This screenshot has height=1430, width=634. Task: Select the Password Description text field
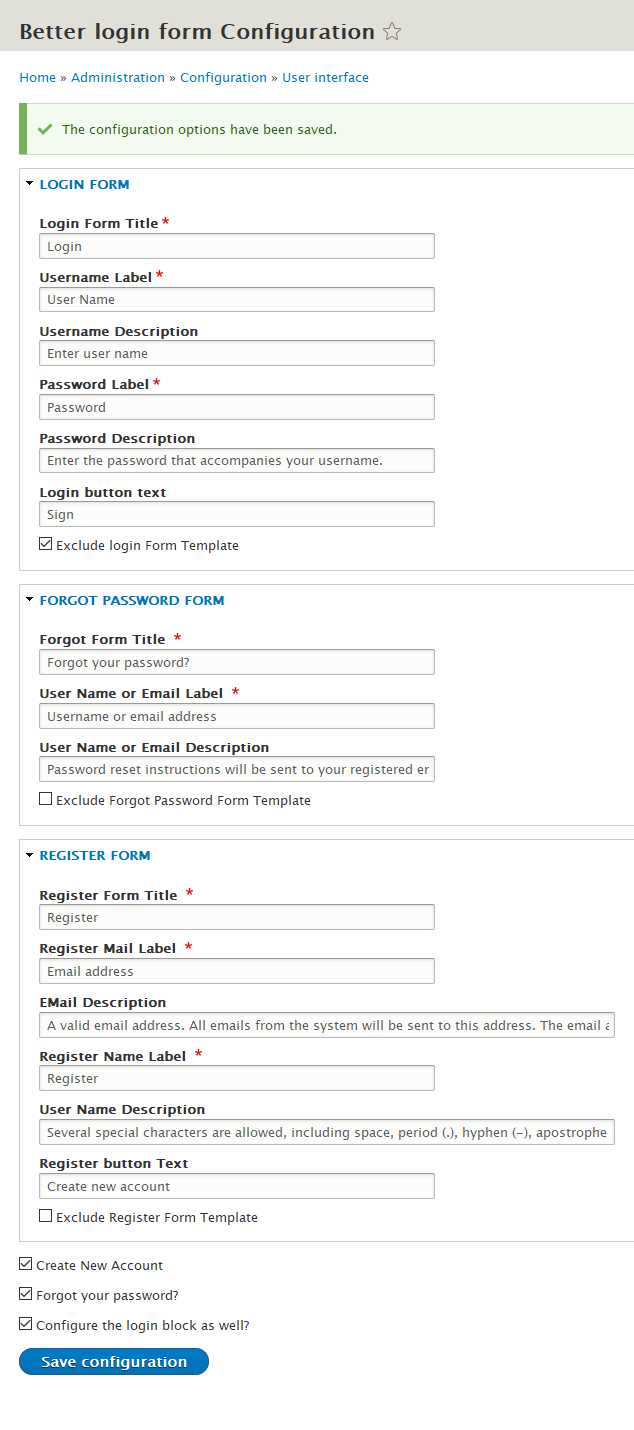click(237, 460)
